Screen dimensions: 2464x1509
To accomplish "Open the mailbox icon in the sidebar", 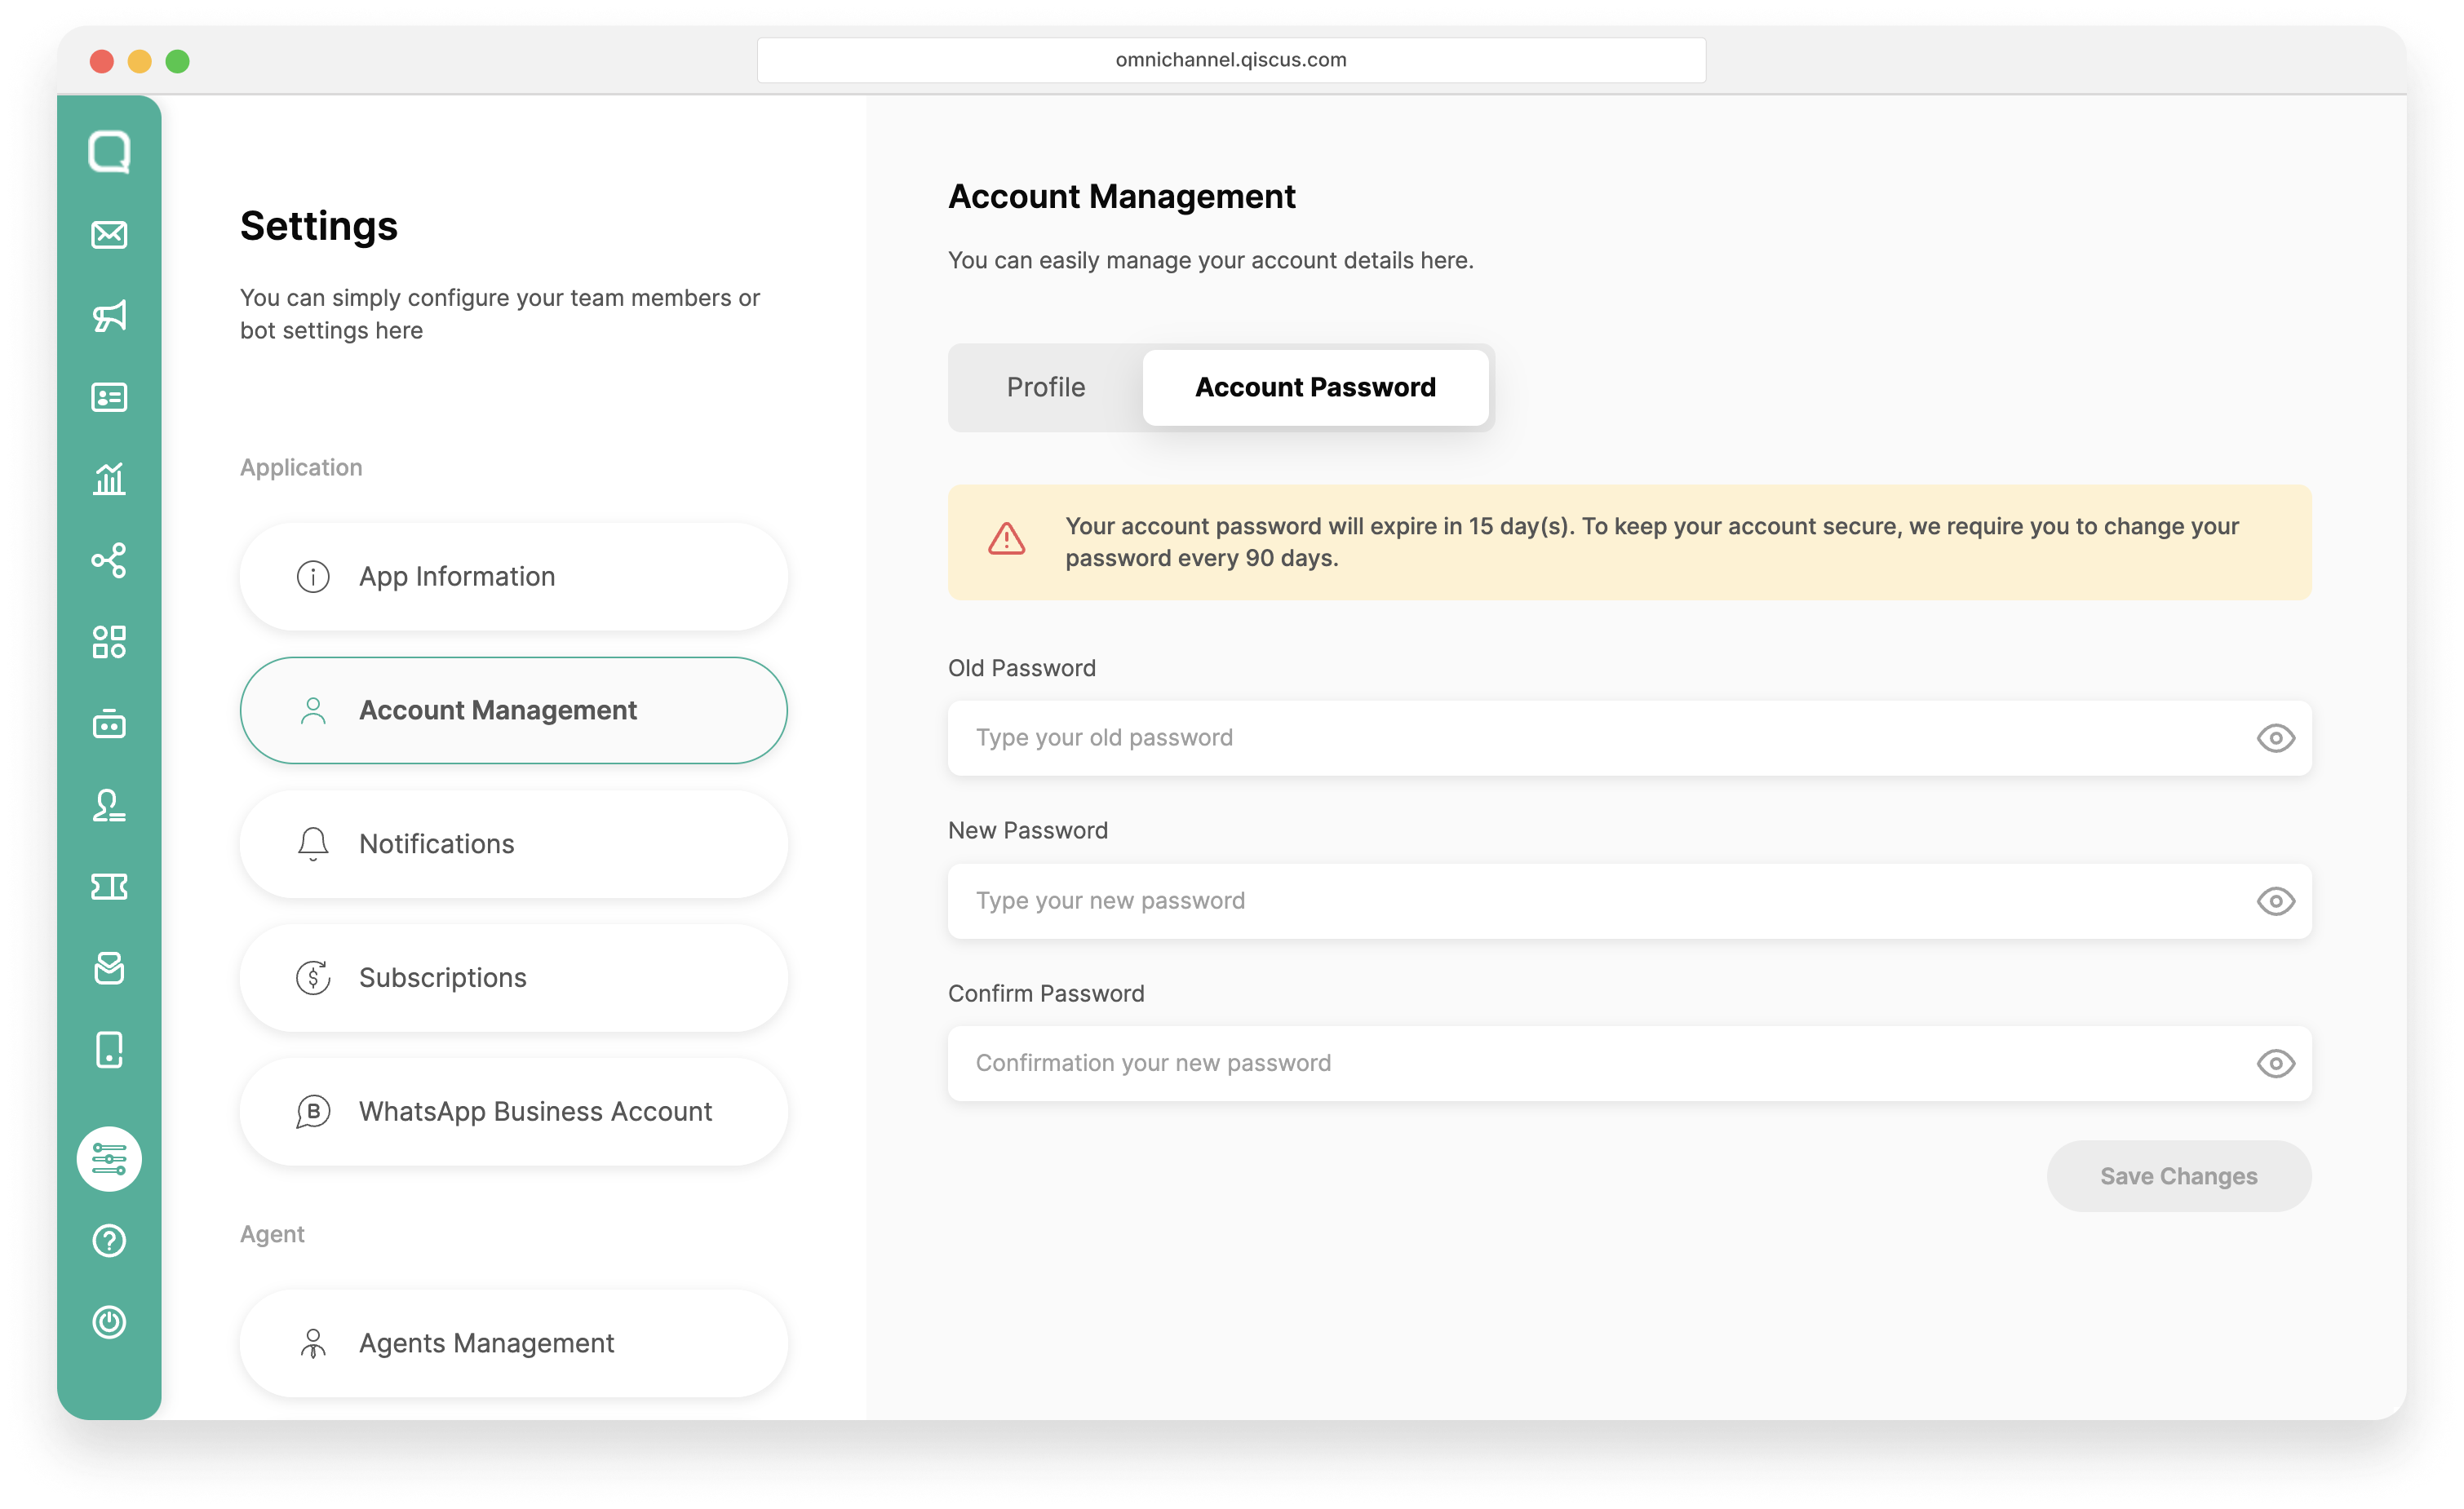I will (x=109, y=968).
